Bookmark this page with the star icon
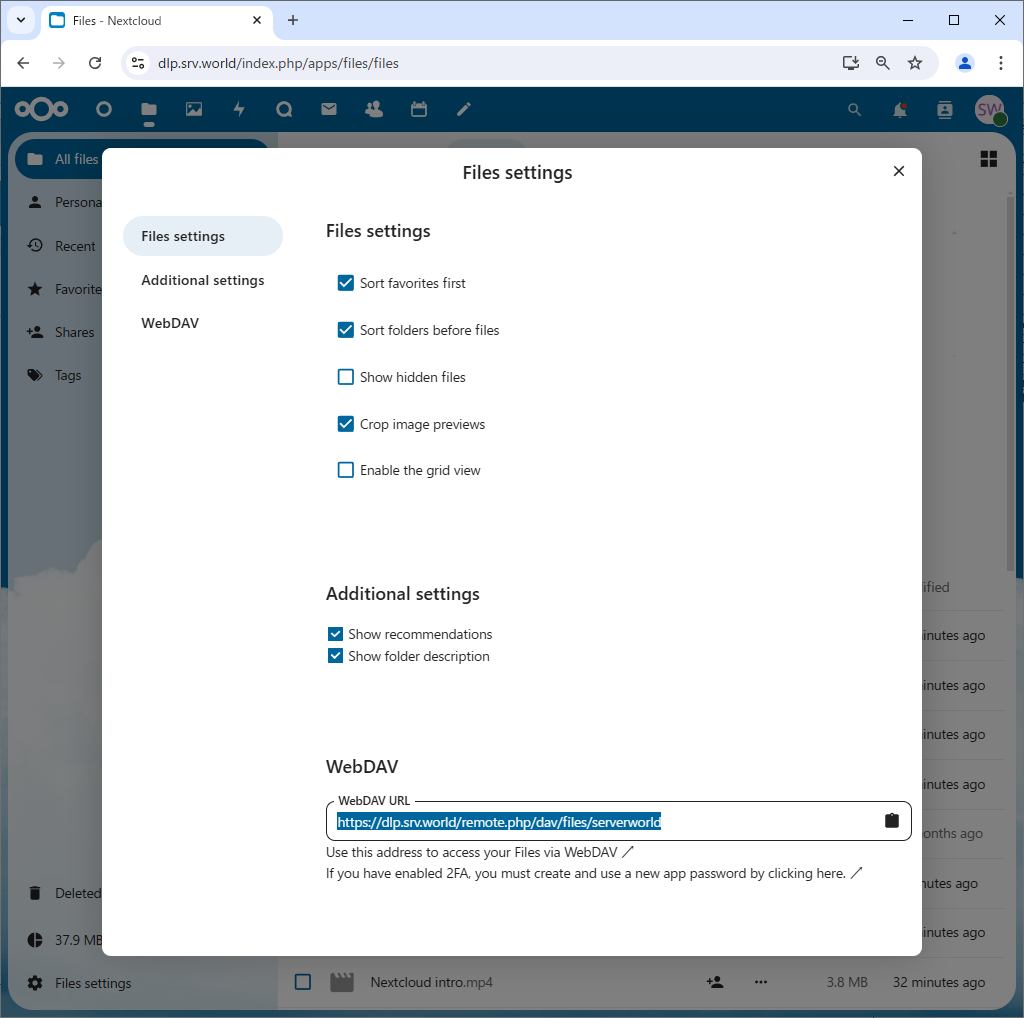Screen dimensions: 1024x1018 tap(915, 63)
